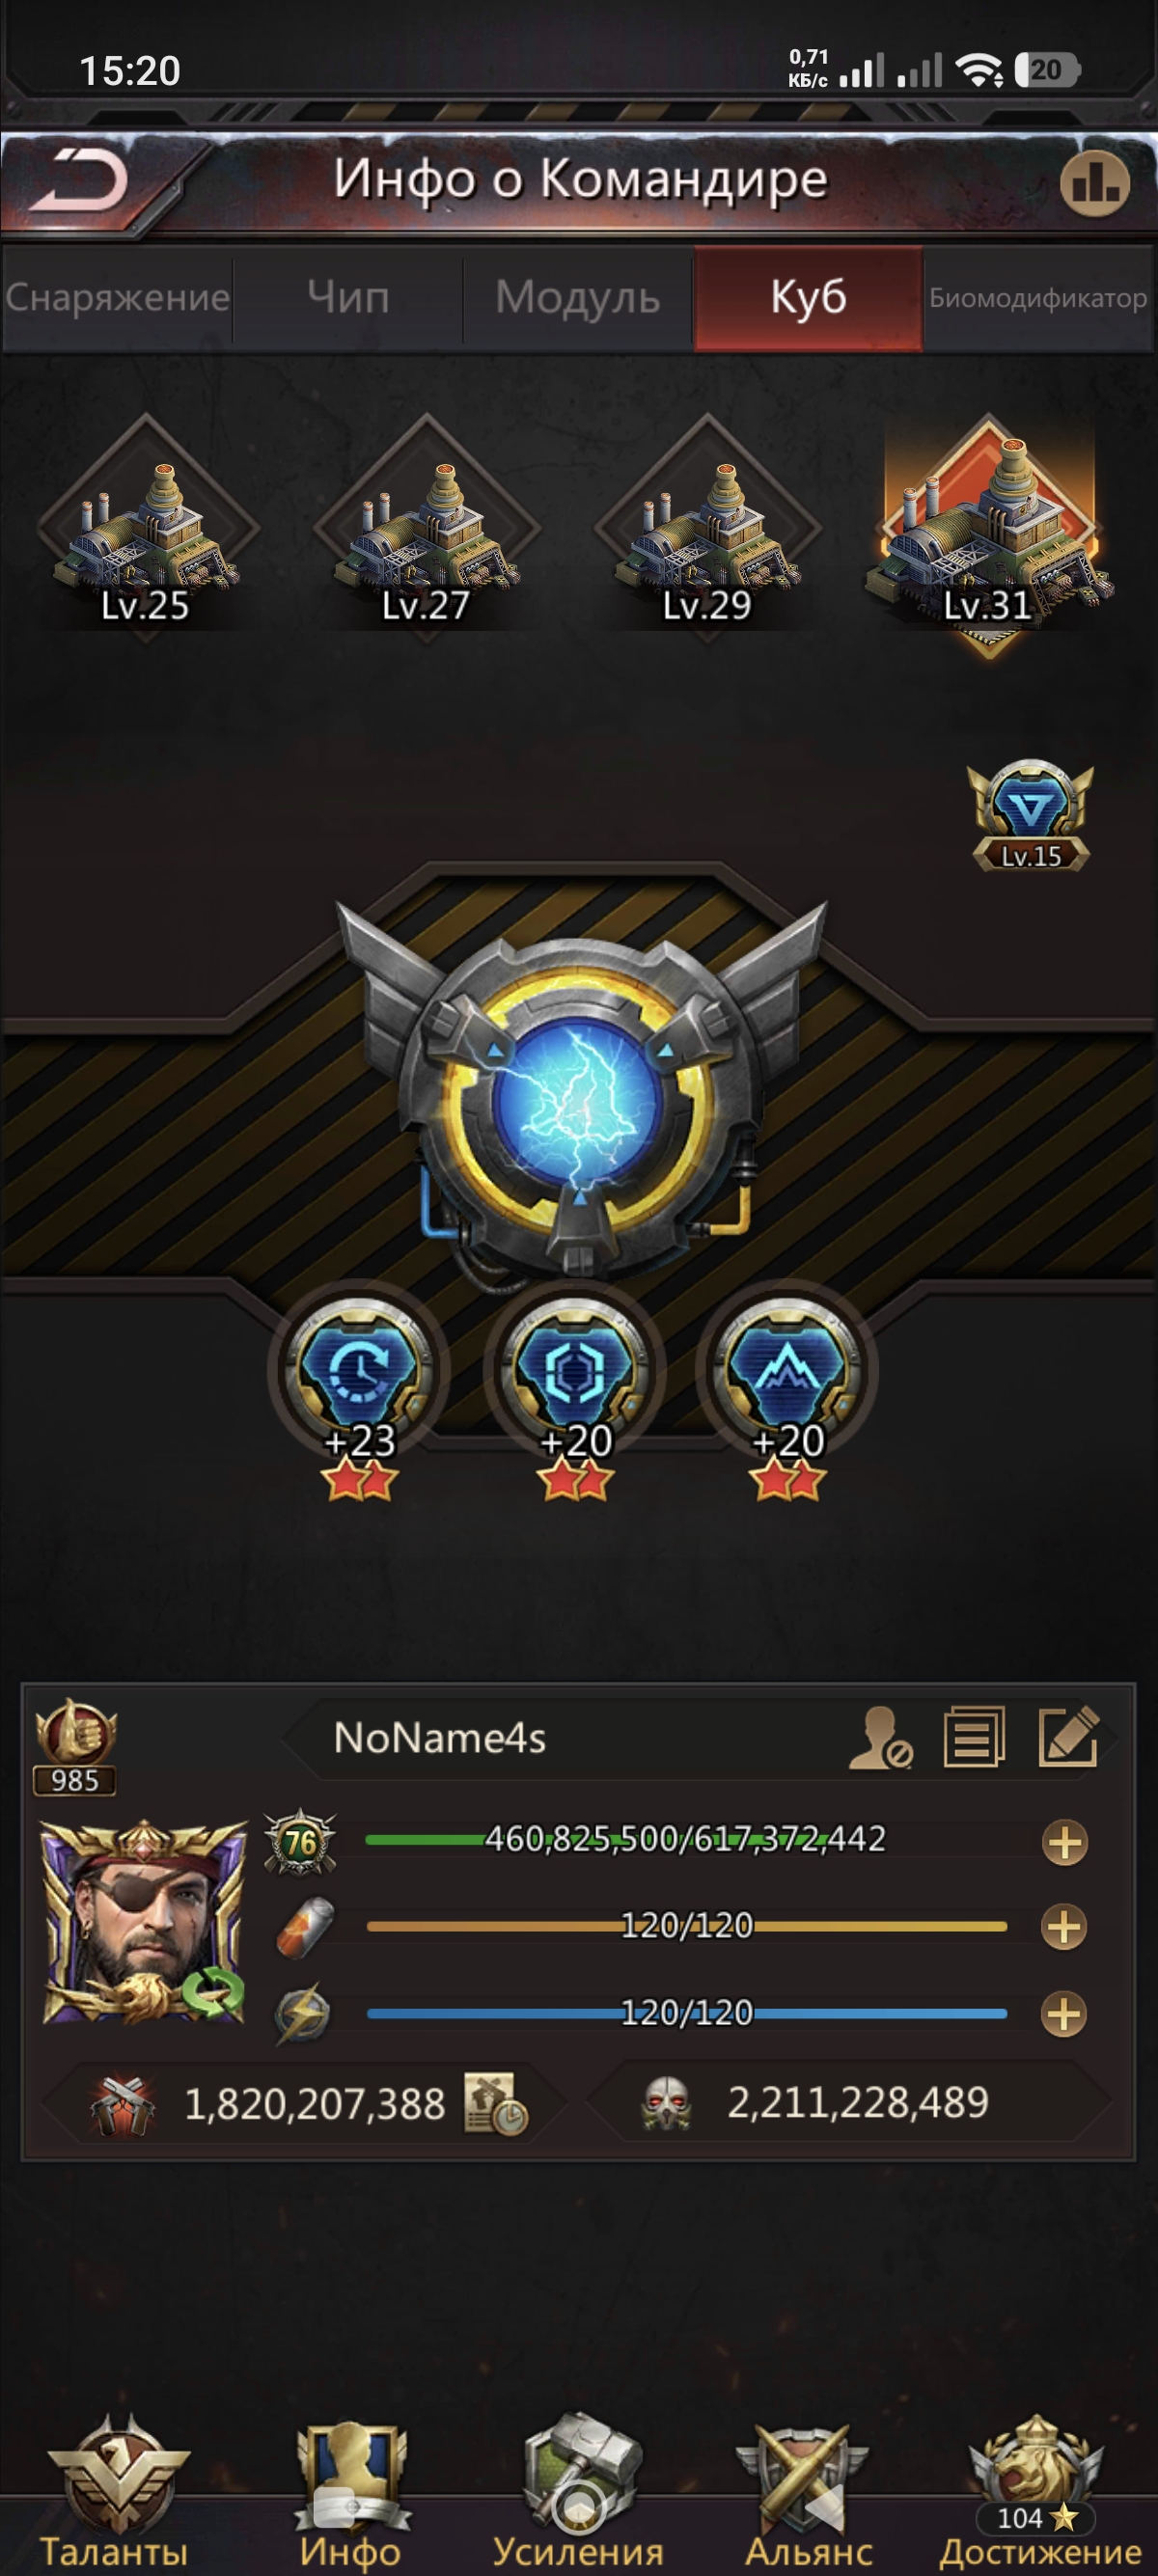The width and height of the screenshot is (1158, 2576).
Task: Refill blue energy with plus button
Action: pyautogui.click(x=1065, y=2014)
